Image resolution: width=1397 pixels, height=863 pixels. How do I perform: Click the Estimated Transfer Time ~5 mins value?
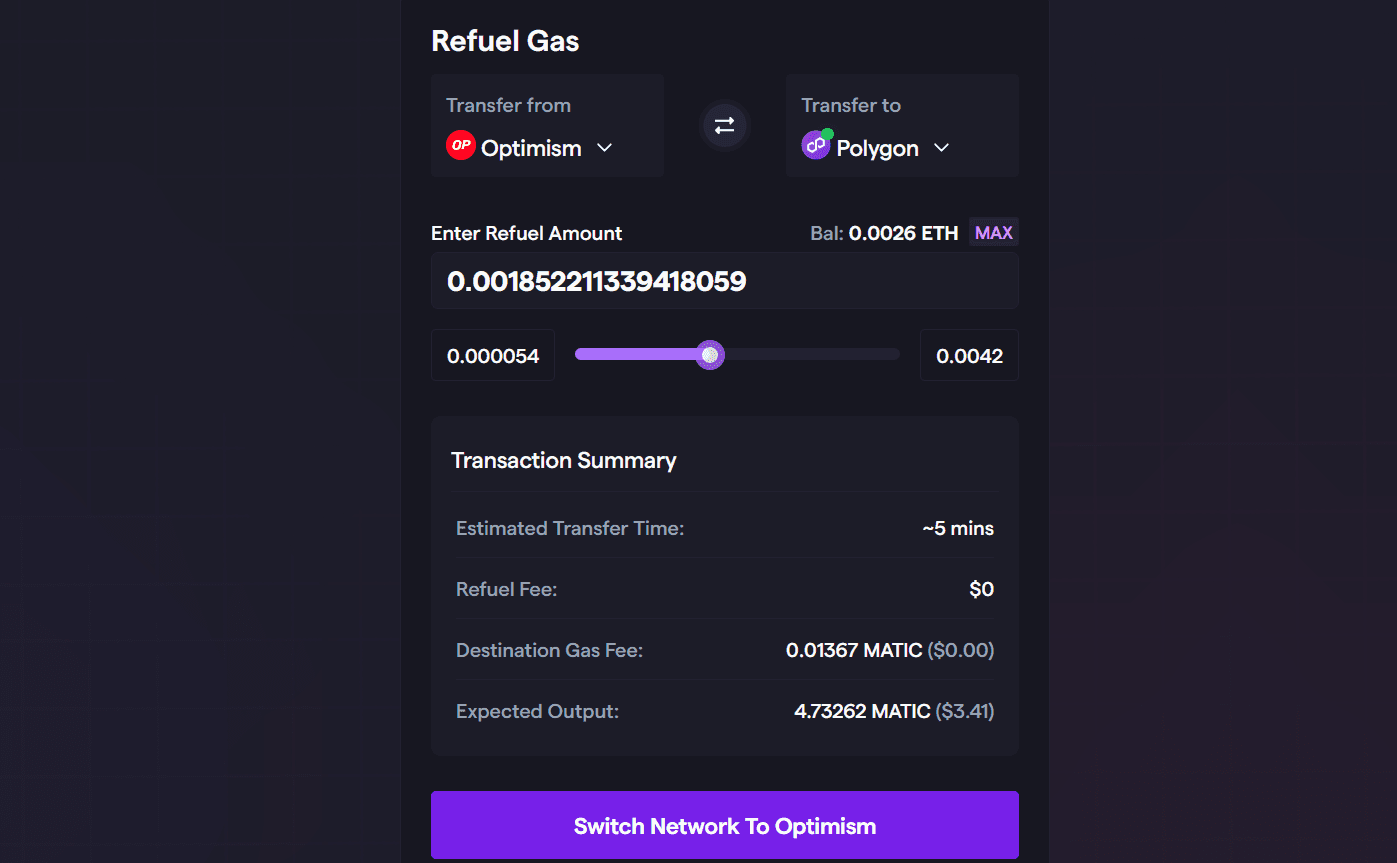(x=958, y=529)
